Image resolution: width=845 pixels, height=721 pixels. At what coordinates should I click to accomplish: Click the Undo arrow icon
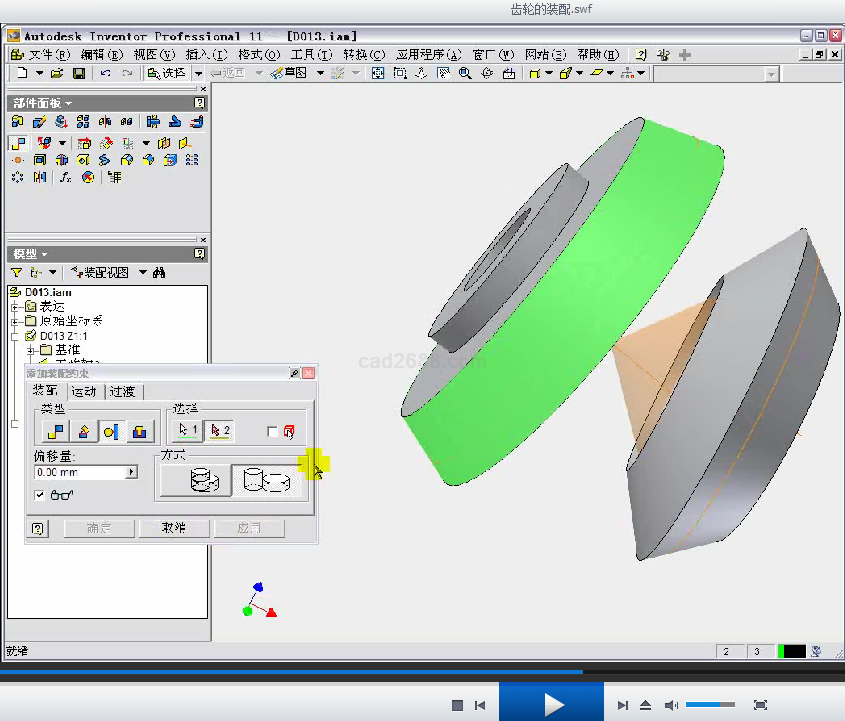(x=105, y=73)
